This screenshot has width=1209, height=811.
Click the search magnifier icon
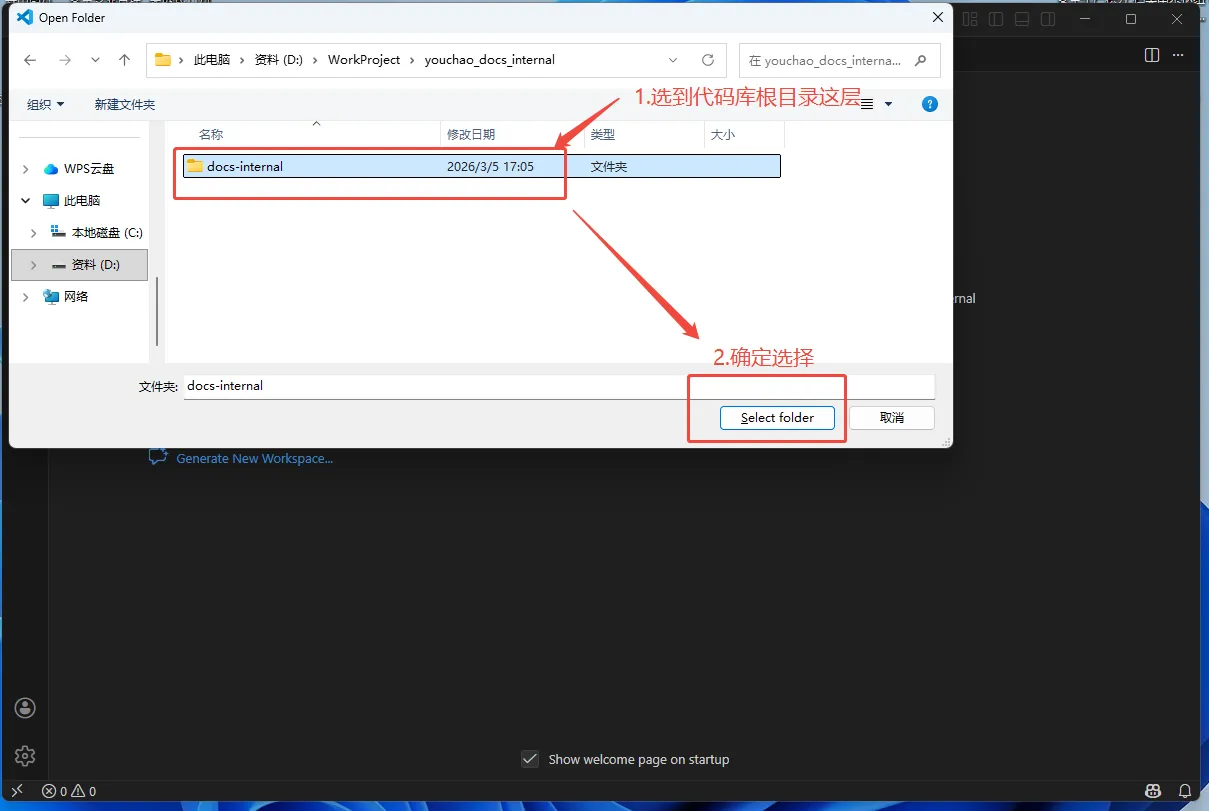[x=921, y=60]
